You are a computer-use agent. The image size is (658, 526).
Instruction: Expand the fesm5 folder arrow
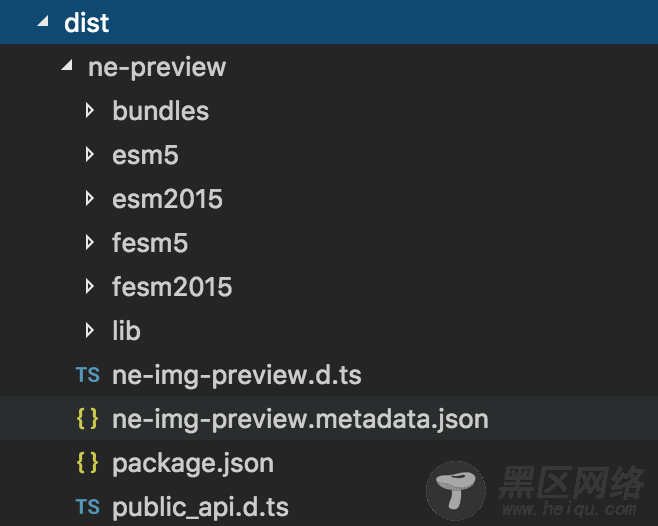pos(89,243)
